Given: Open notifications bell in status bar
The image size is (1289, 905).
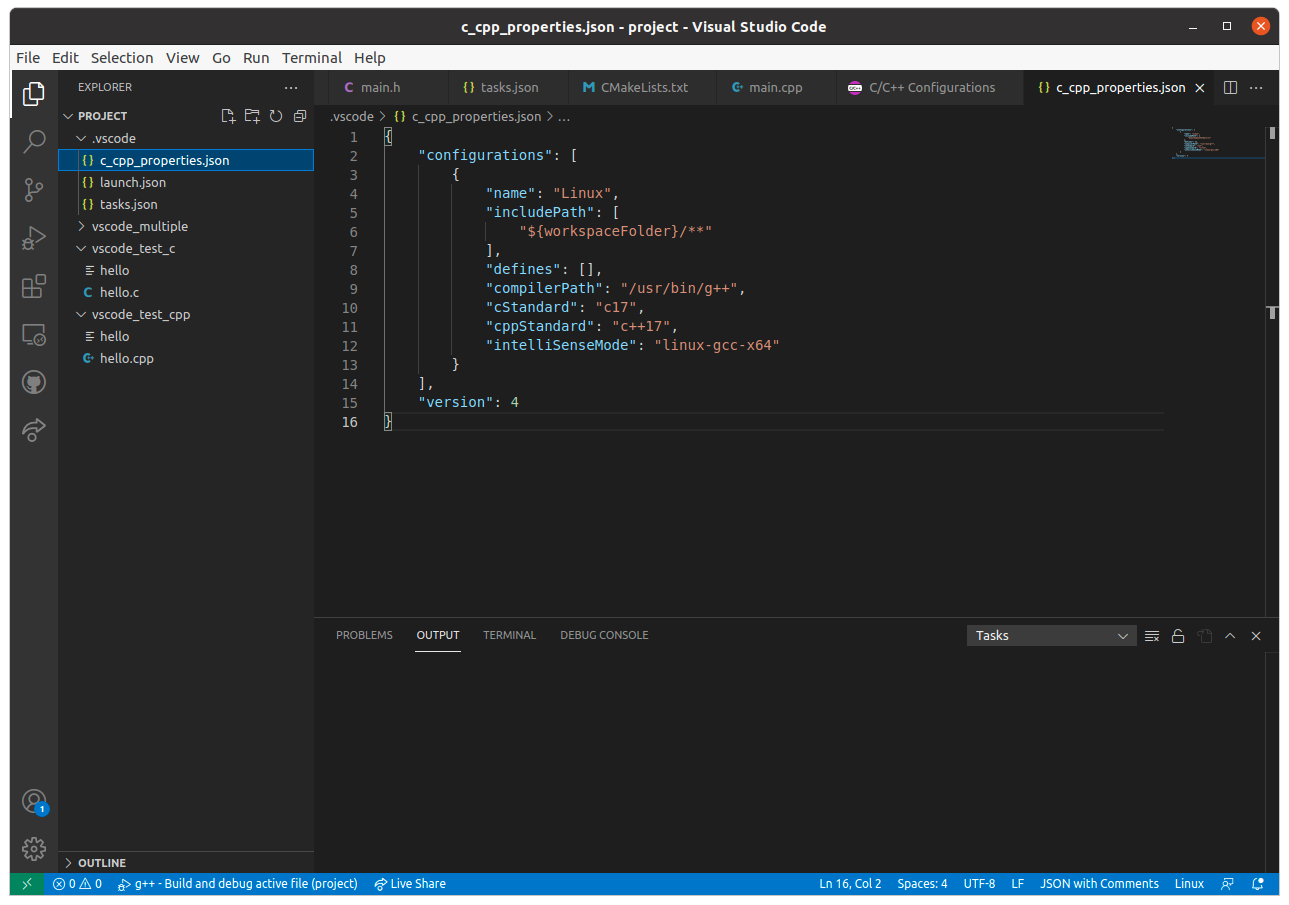Looking at the screenshot, I should tap(1258, 884).
